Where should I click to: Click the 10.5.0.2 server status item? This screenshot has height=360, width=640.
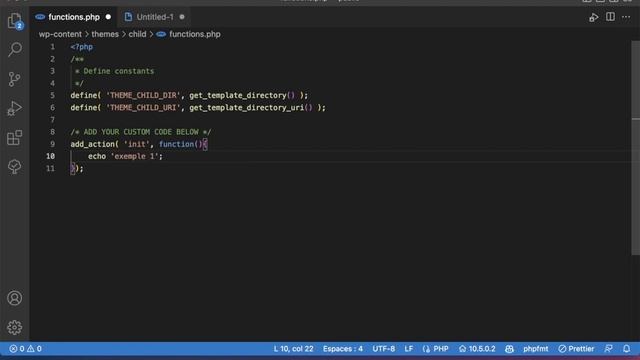477,349
